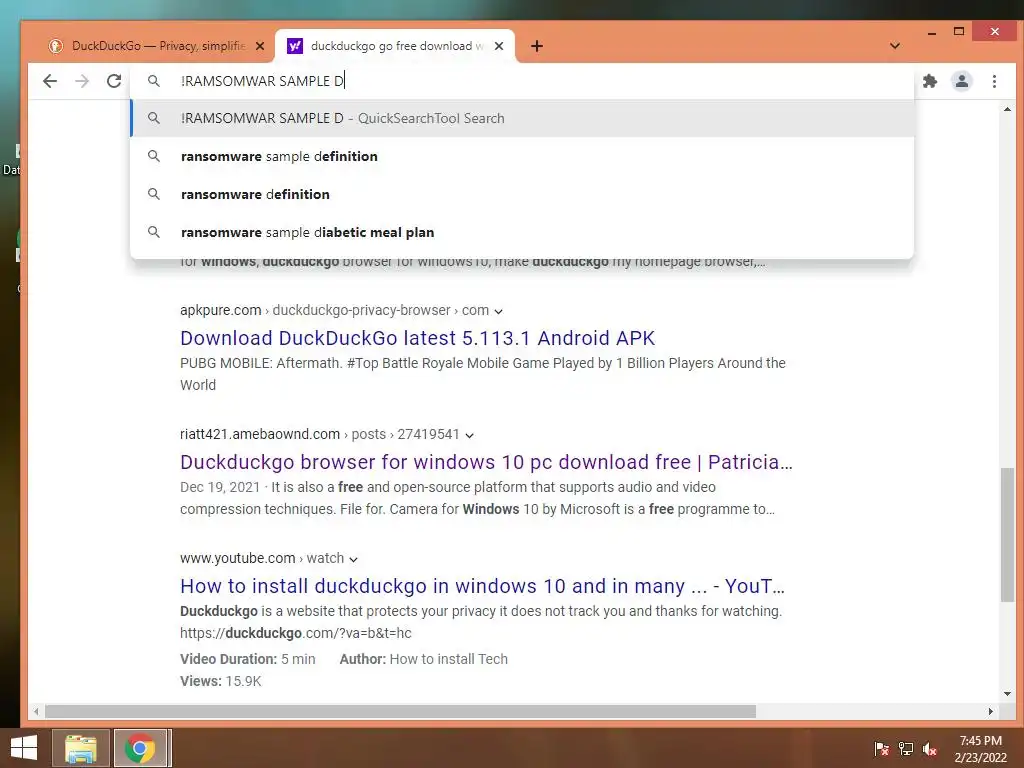Open the tab search chevron
Viewport: 1024px width, 768px height.
pyautogui.click(x=895, y=46)
